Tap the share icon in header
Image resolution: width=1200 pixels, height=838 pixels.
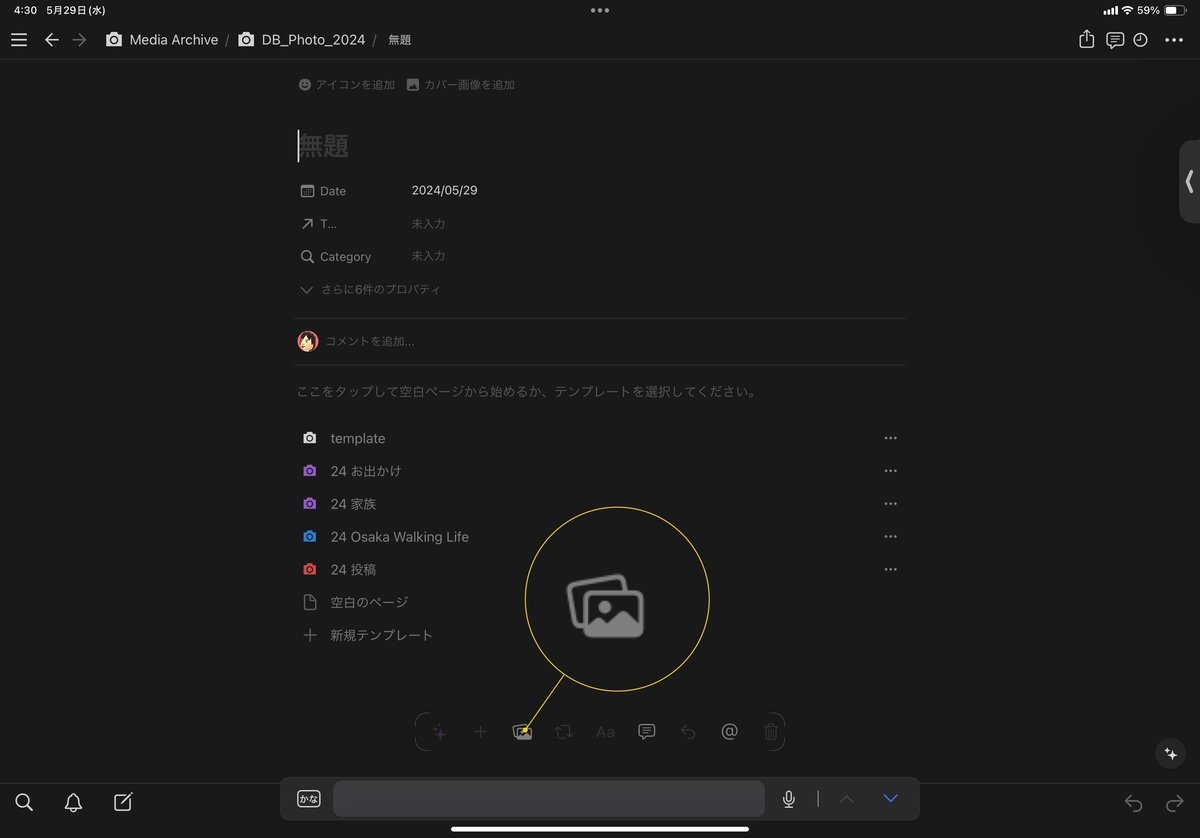(x=1087, y=40)
